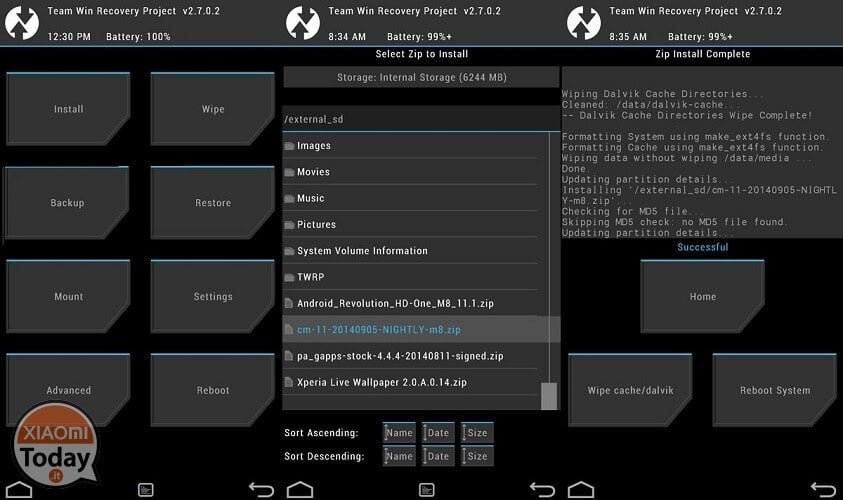Click 'Dalvik Cache Directories Wipe Complete!' log line

[687, 115]
